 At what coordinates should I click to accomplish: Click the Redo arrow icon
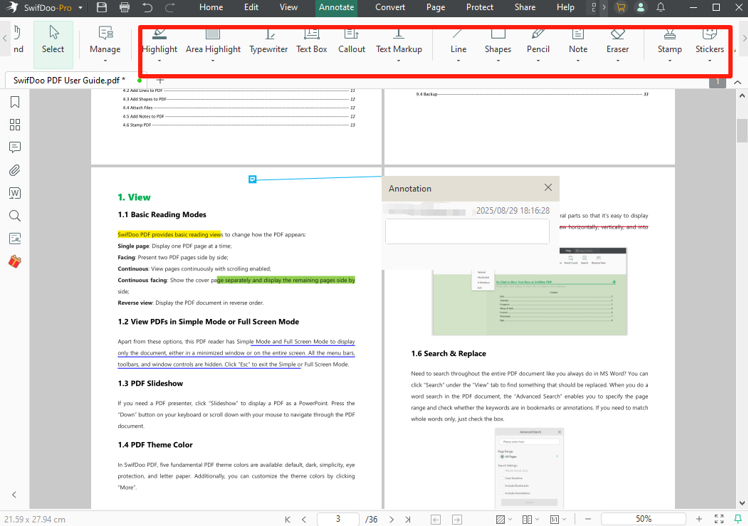coord(170,7)
